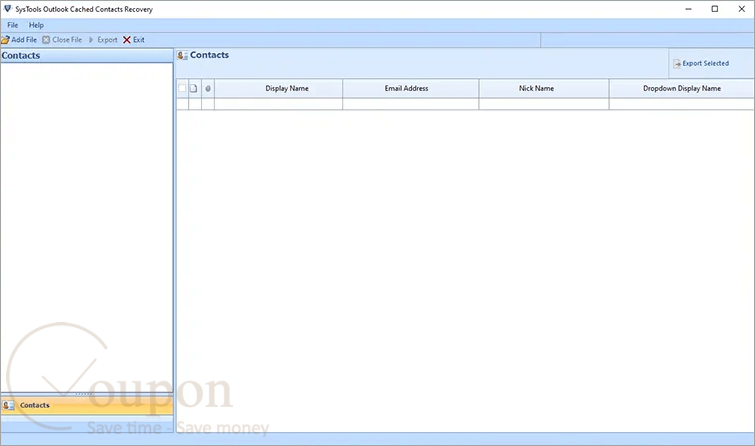Click the empty Email Address cell in first row
This screenshot has width=755, height=446.
pyautogui.click(x=411, y=104)
